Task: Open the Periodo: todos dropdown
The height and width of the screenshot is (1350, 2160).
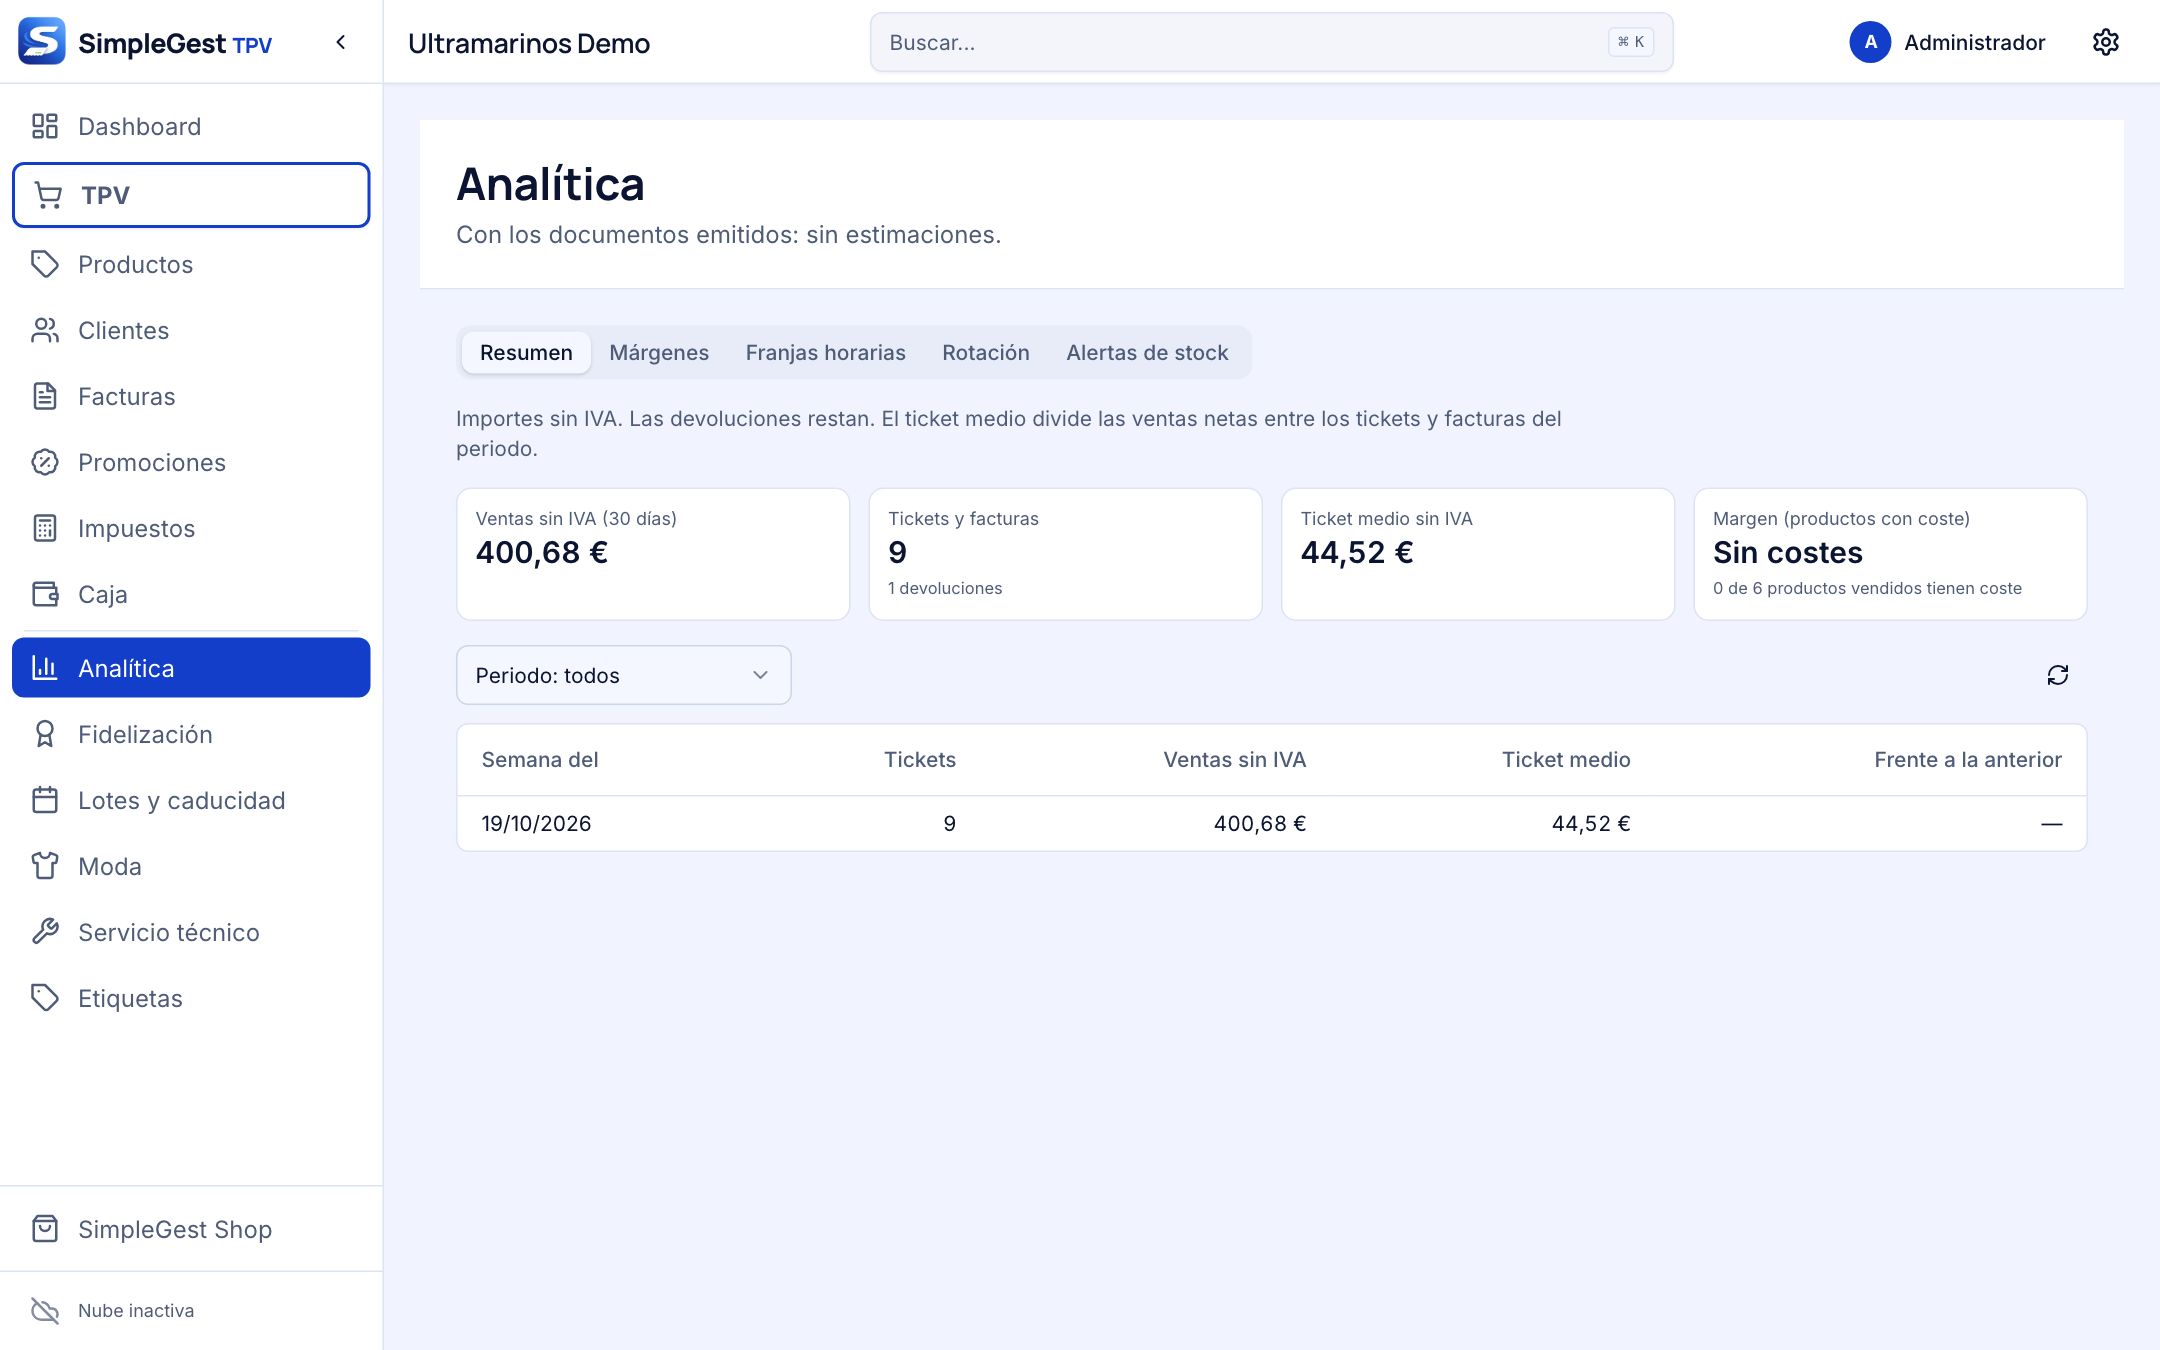Action: (624, 675)
